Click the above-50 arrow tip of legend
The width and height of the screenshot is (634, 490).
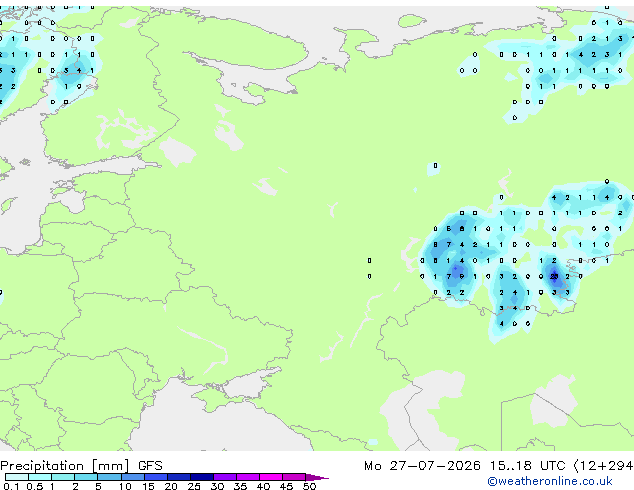pyautogui.click(x=317, y=477)
